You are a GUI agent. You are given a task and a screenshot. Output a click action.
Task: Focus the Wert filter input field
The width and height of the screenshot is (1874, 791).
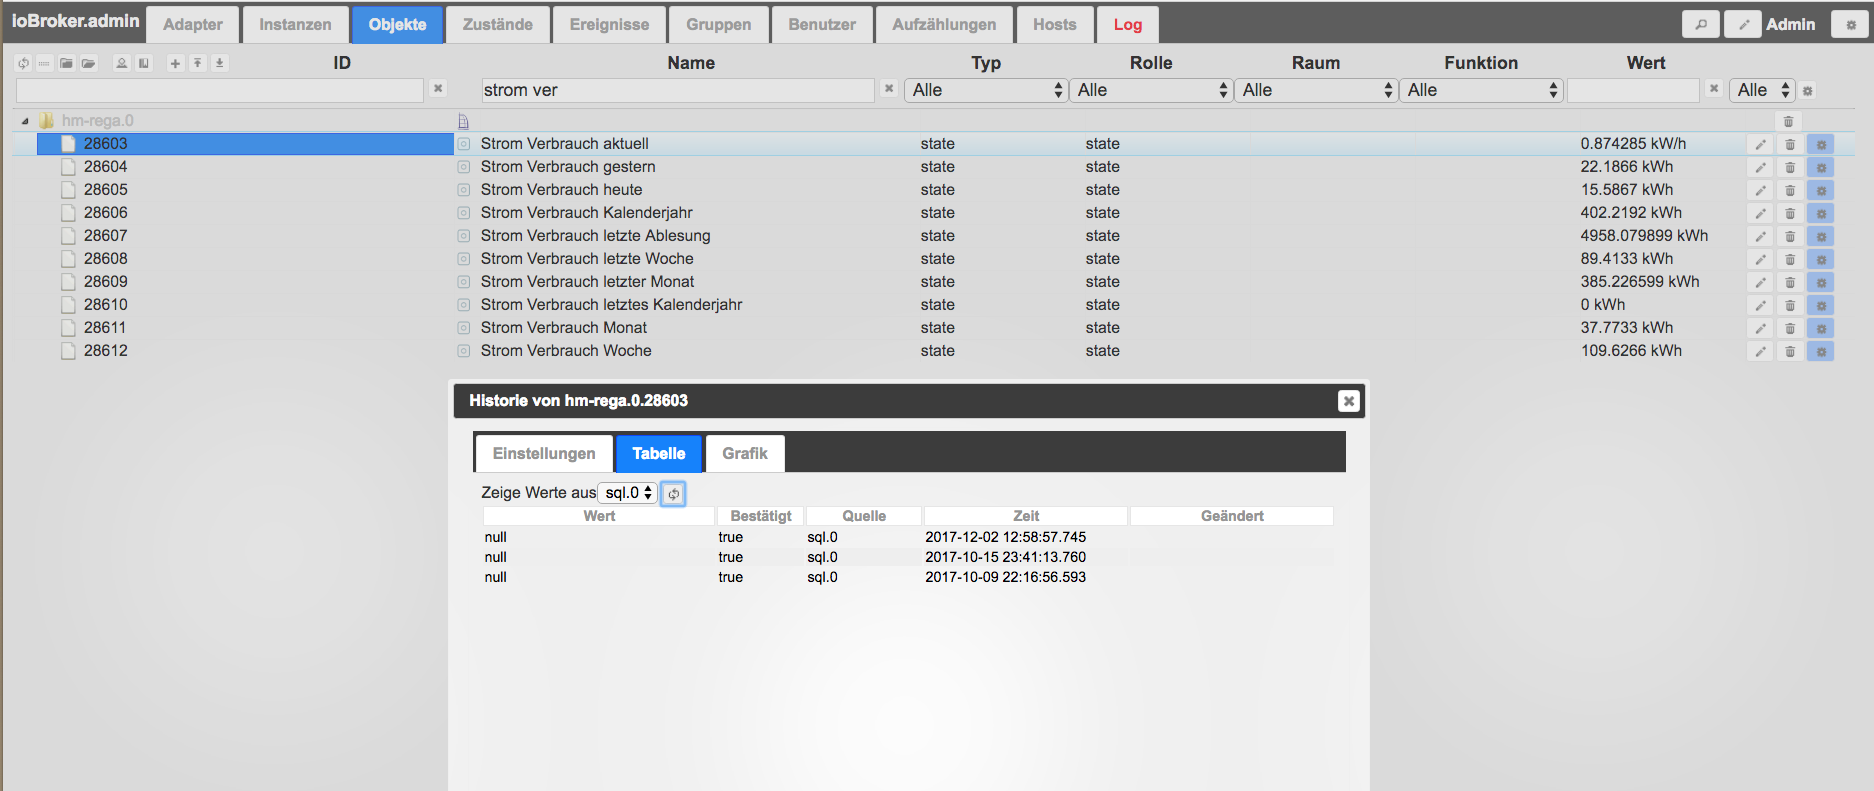[x=1633, y=90]
